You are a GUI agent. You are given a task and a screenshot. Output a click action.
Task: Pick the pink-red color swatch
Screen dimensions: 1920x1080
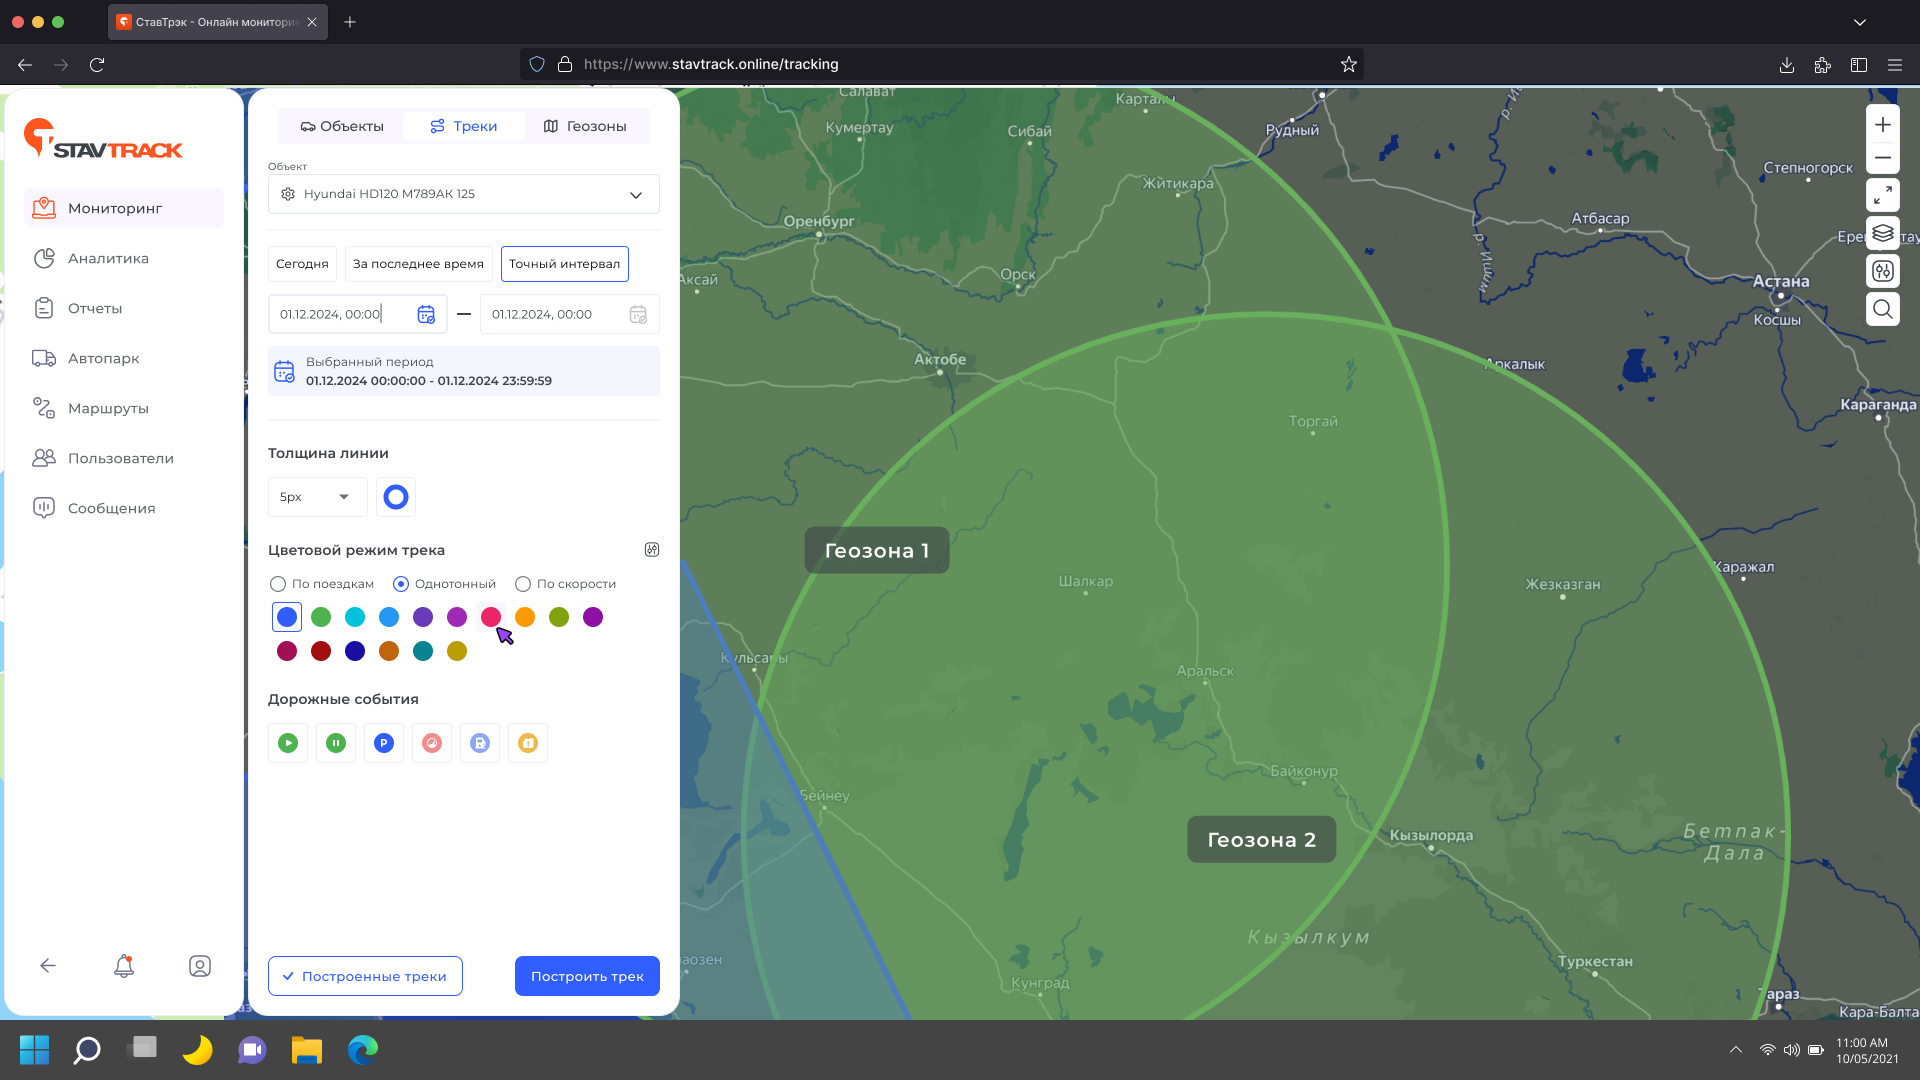point(491,617)
